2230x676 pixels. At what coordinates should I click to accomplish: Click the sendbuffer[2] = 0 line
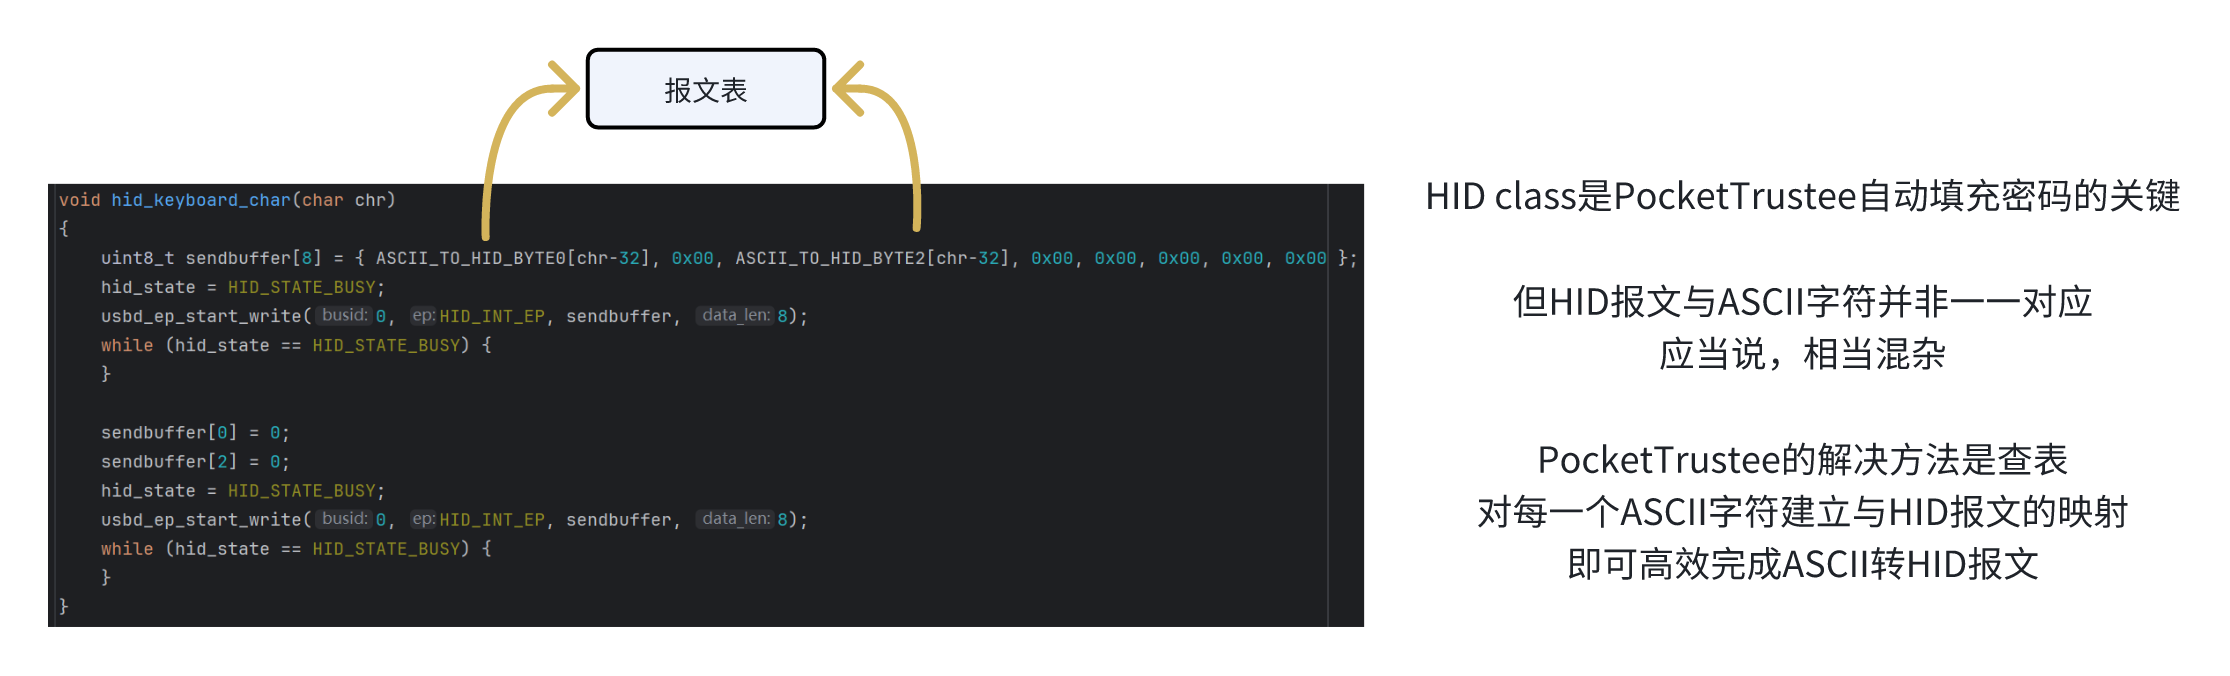[x=195, y=462]
